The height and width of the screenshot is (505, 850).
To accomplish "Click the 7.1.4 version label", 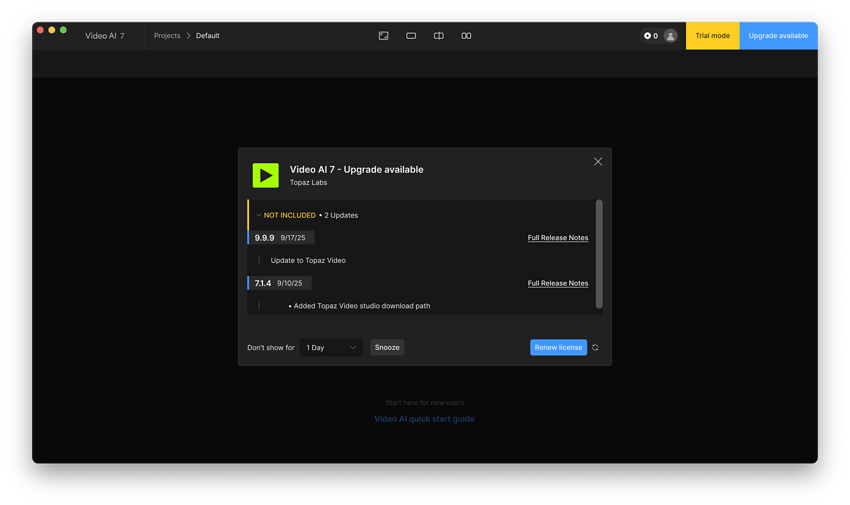I will tap(263, 283).
